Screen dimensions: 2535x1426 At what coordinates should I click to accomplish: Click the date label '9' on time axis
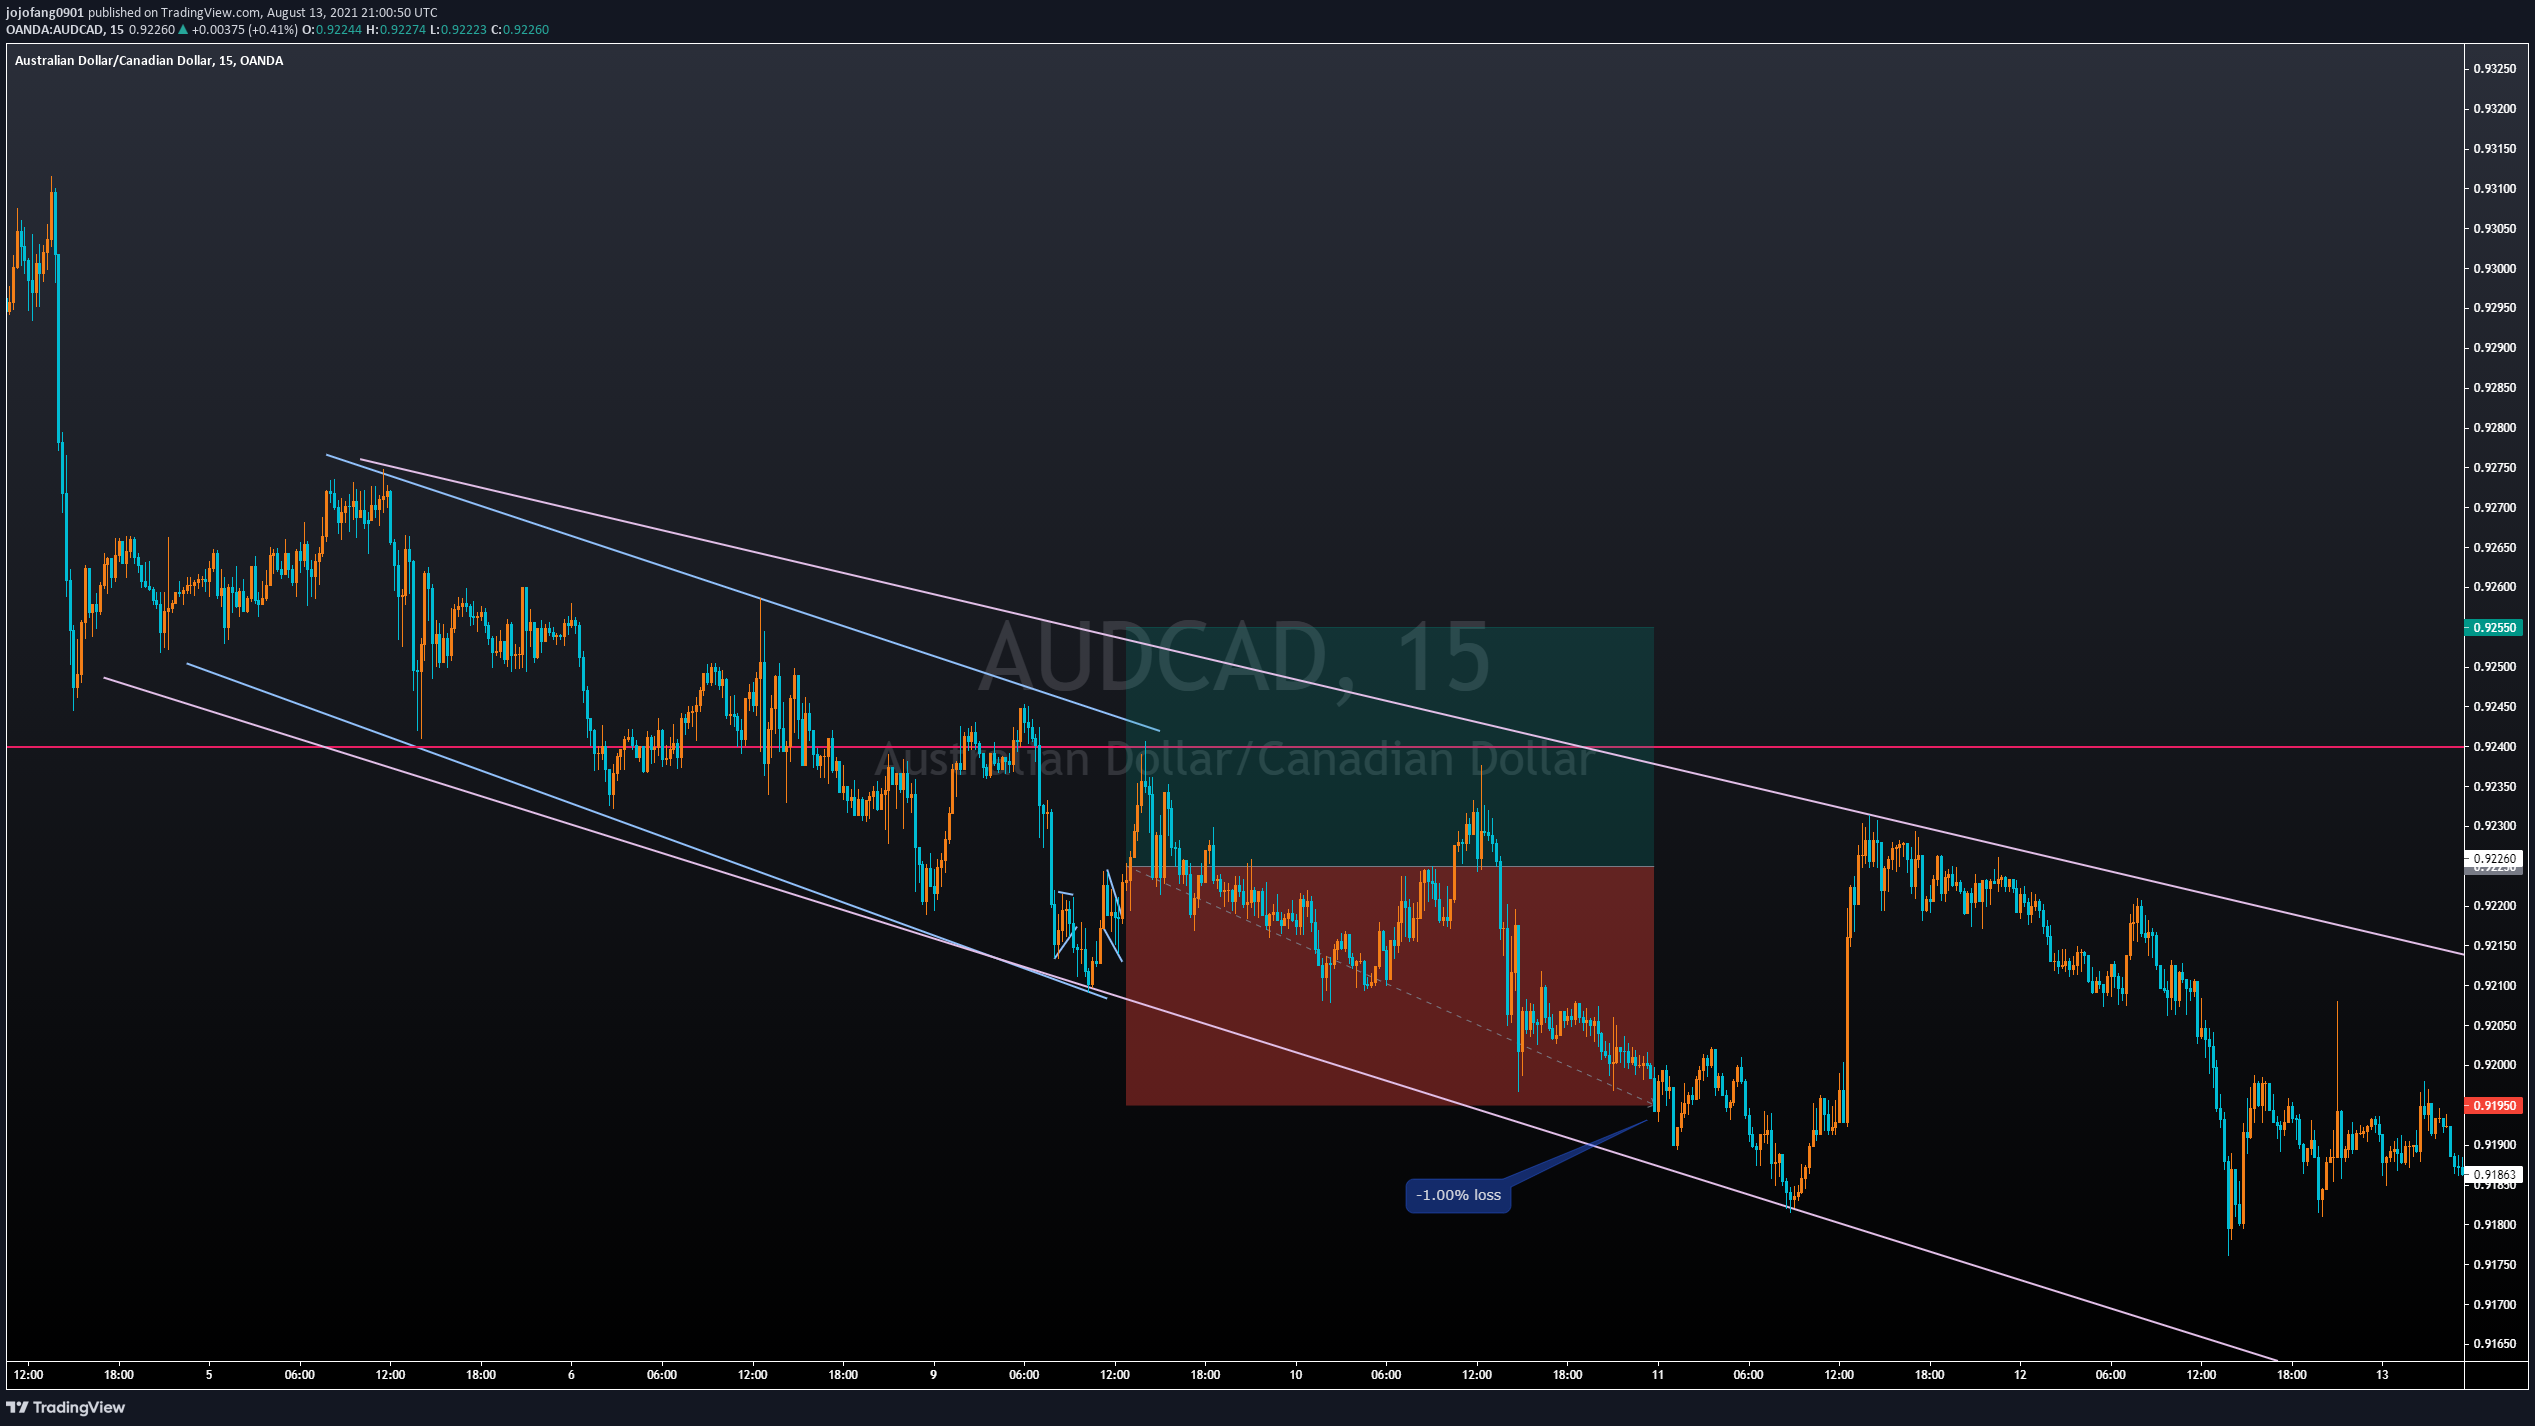933,1375
